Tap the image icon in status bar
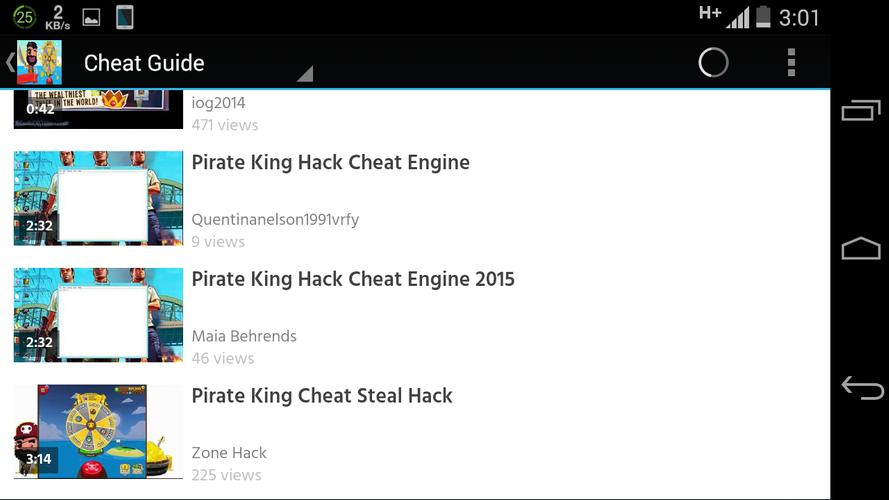This screenshot has height=500, width=889. [x=91, y=17]
